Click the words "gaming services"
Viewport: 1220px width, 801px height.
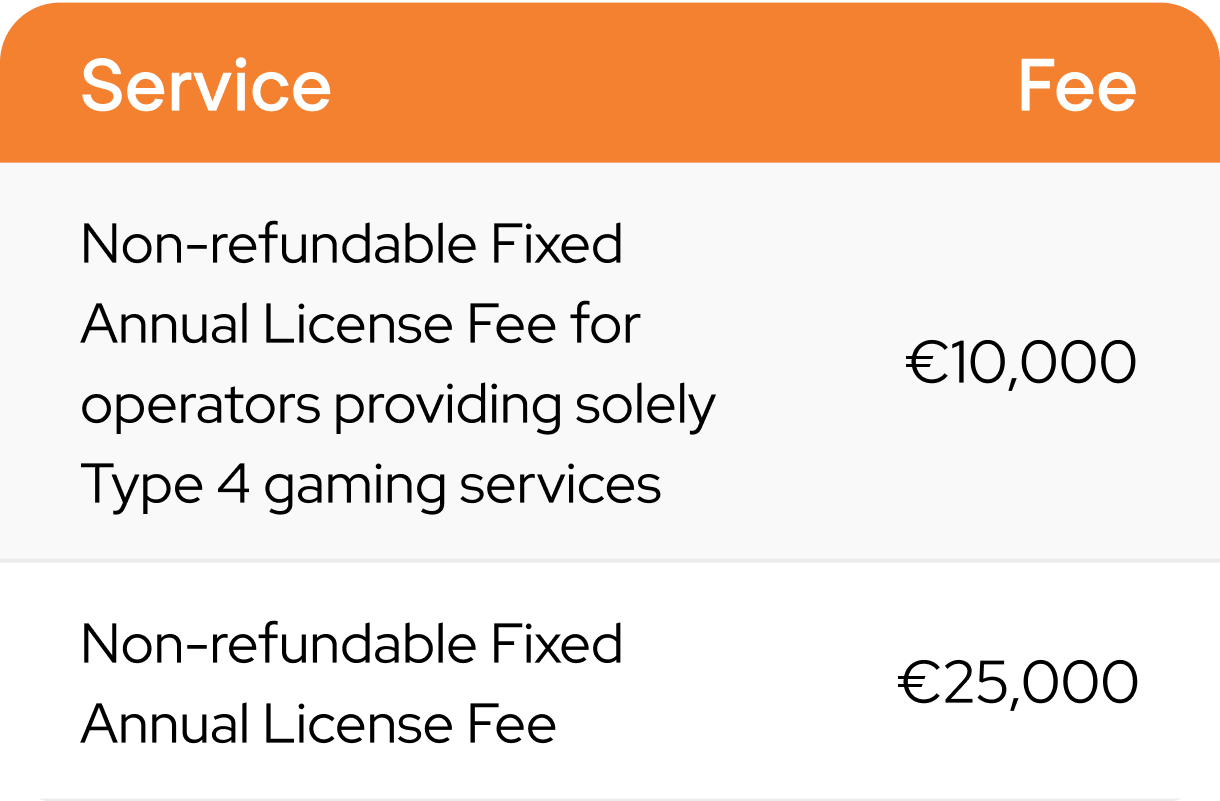click(x=461, y=487)
